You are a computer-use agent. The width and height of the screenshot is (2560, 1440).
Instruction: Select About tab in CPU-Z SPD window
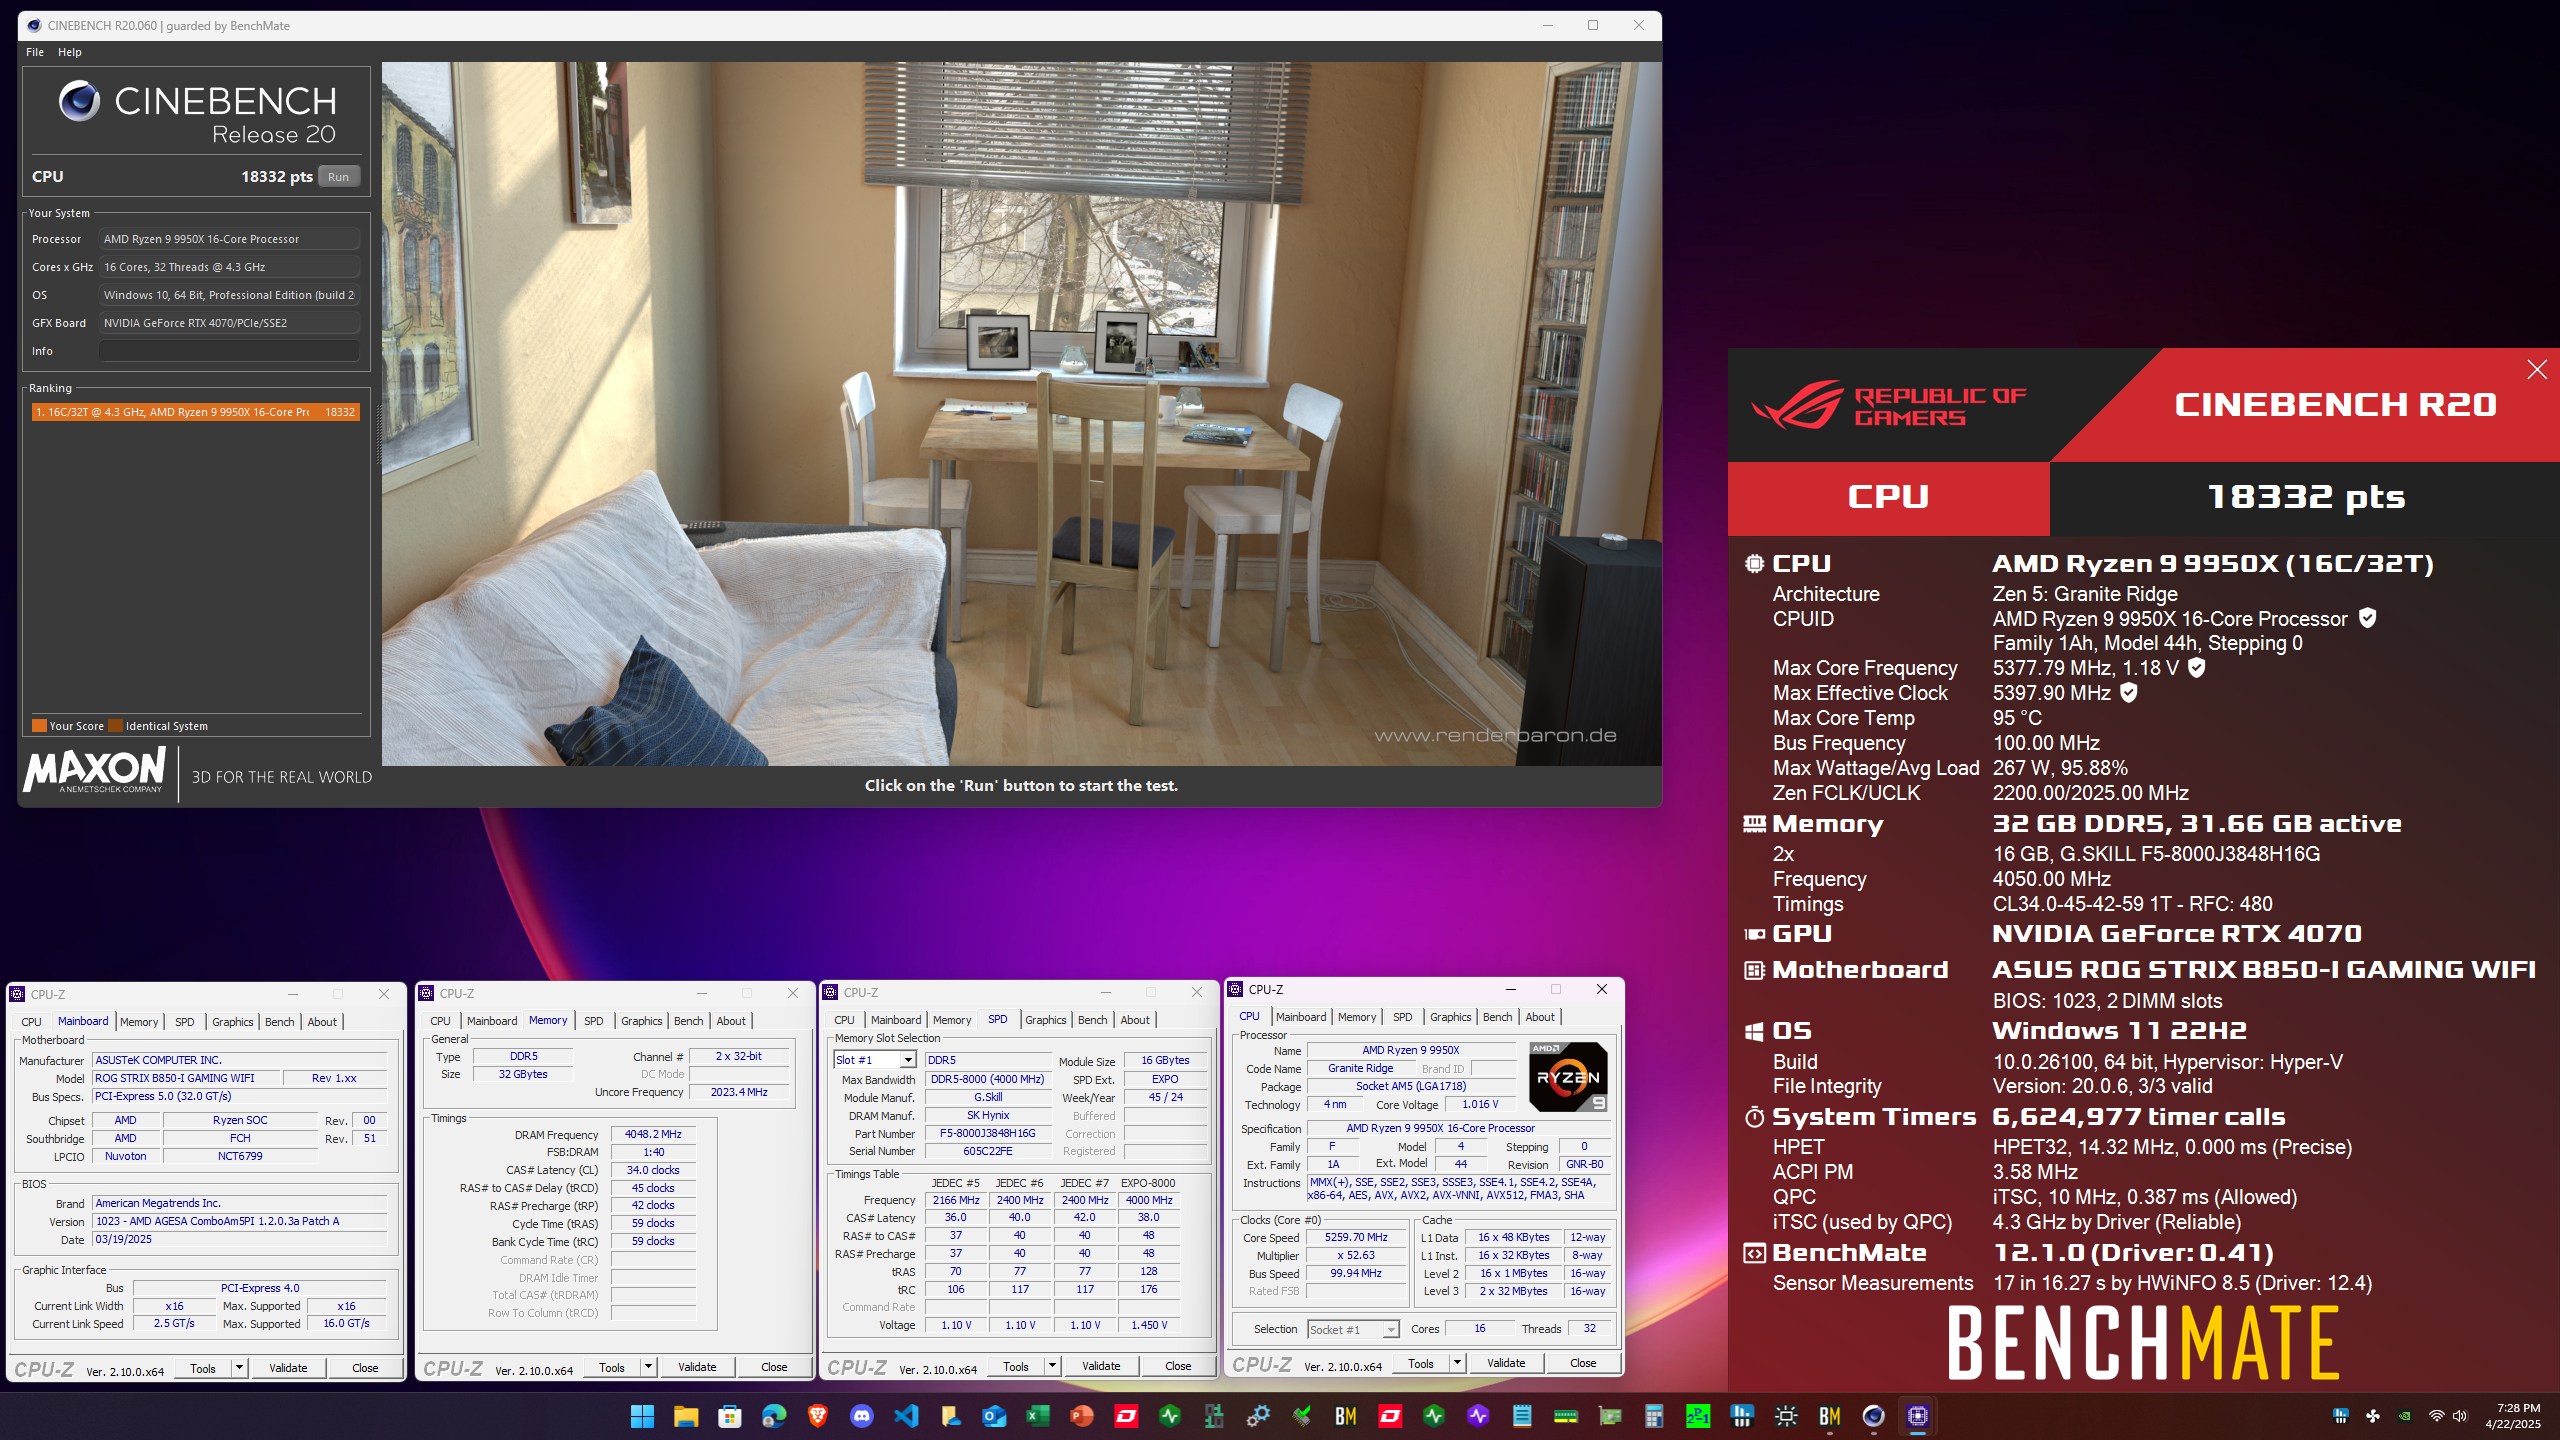[x=1135, y=1020]
